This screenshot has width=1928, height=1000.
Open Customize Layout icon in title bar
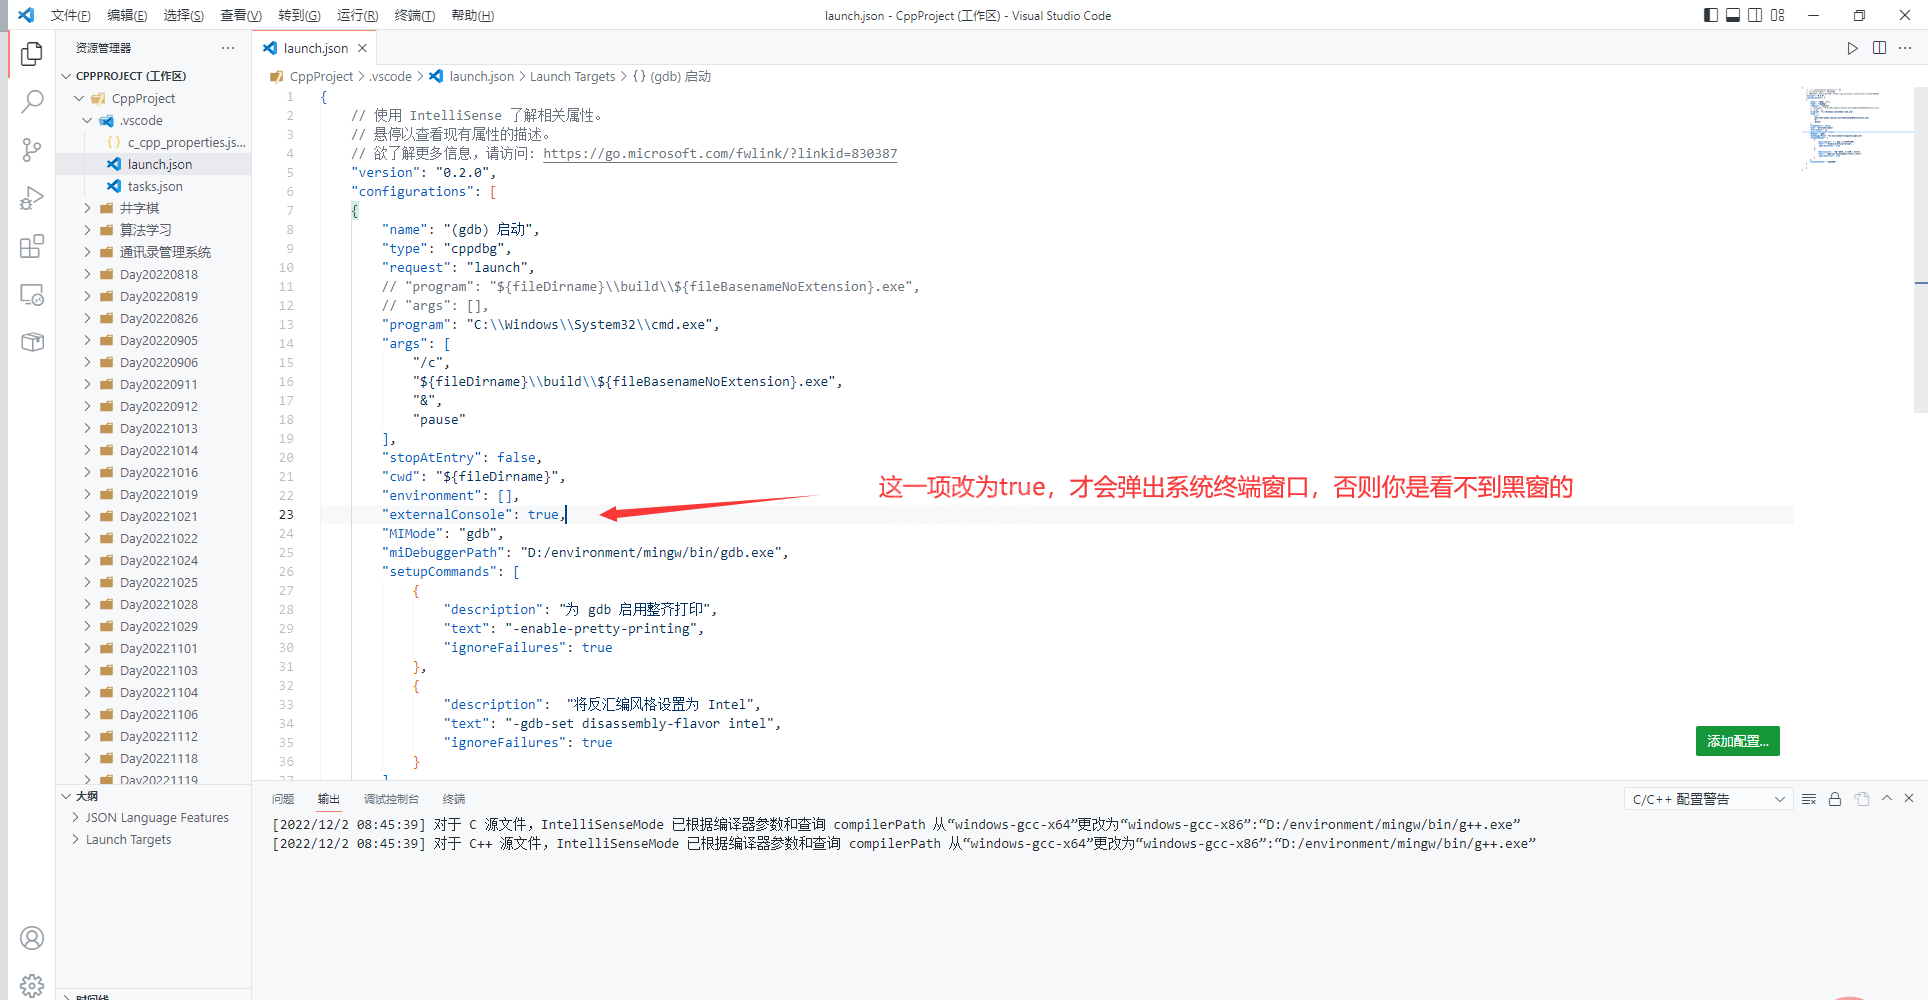(1777, 15)
